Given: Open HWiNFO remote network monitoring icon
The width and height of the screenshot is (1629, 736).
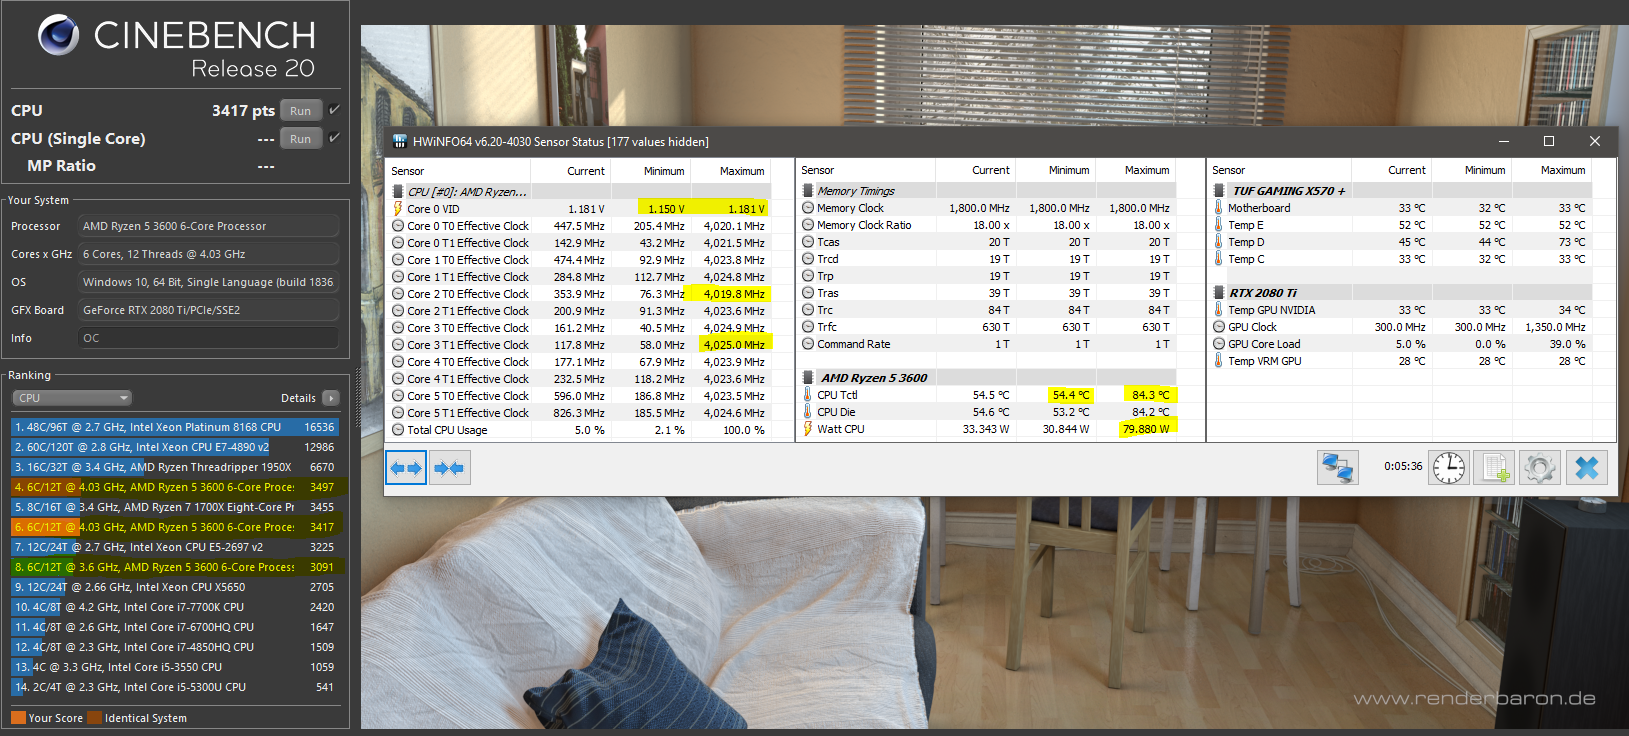Looking at the screenshot, I should click(x=1338, y=467).
